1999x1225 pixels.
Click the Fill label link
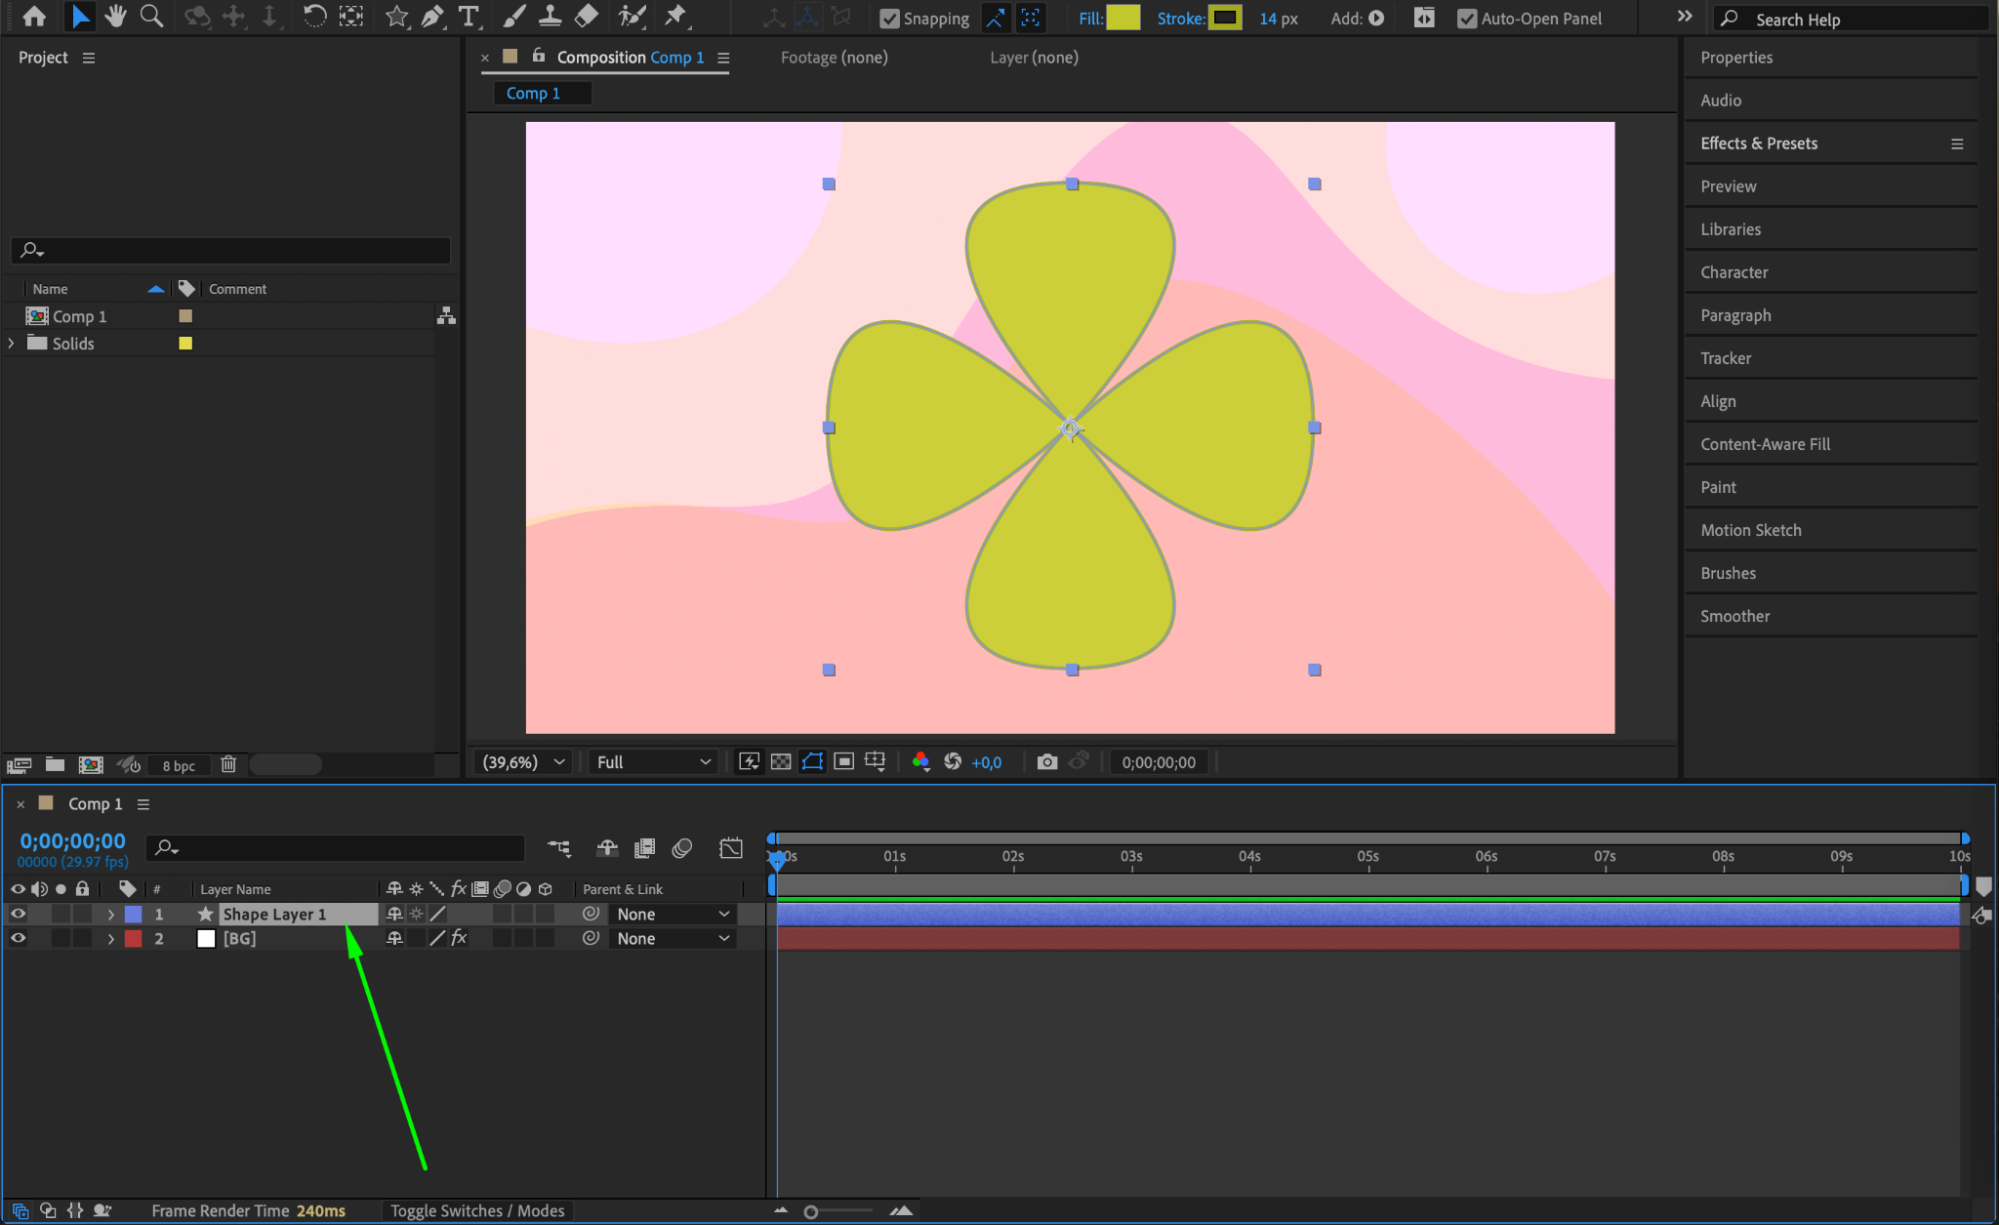coord(1090,18)
